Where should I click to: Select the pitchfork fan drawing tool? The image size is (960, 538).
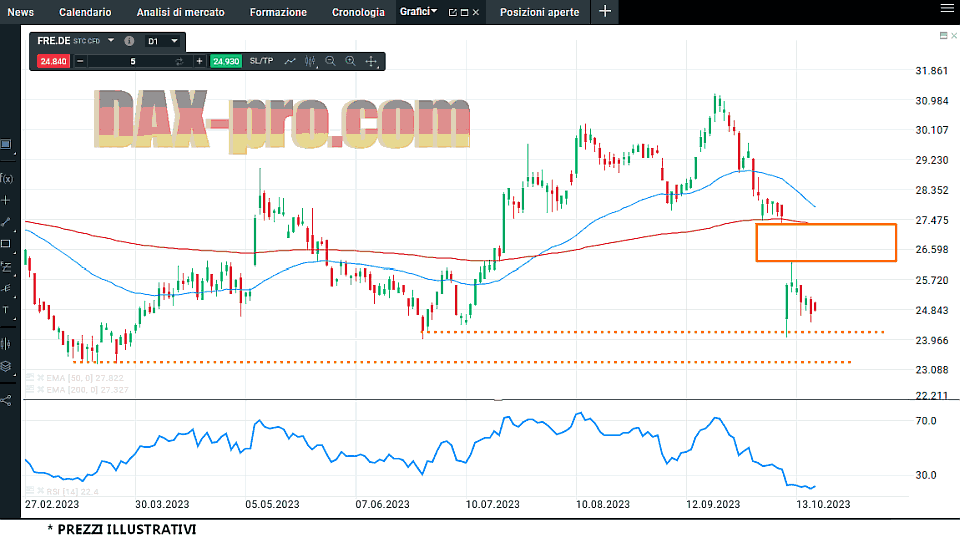[x=6, y=288]
